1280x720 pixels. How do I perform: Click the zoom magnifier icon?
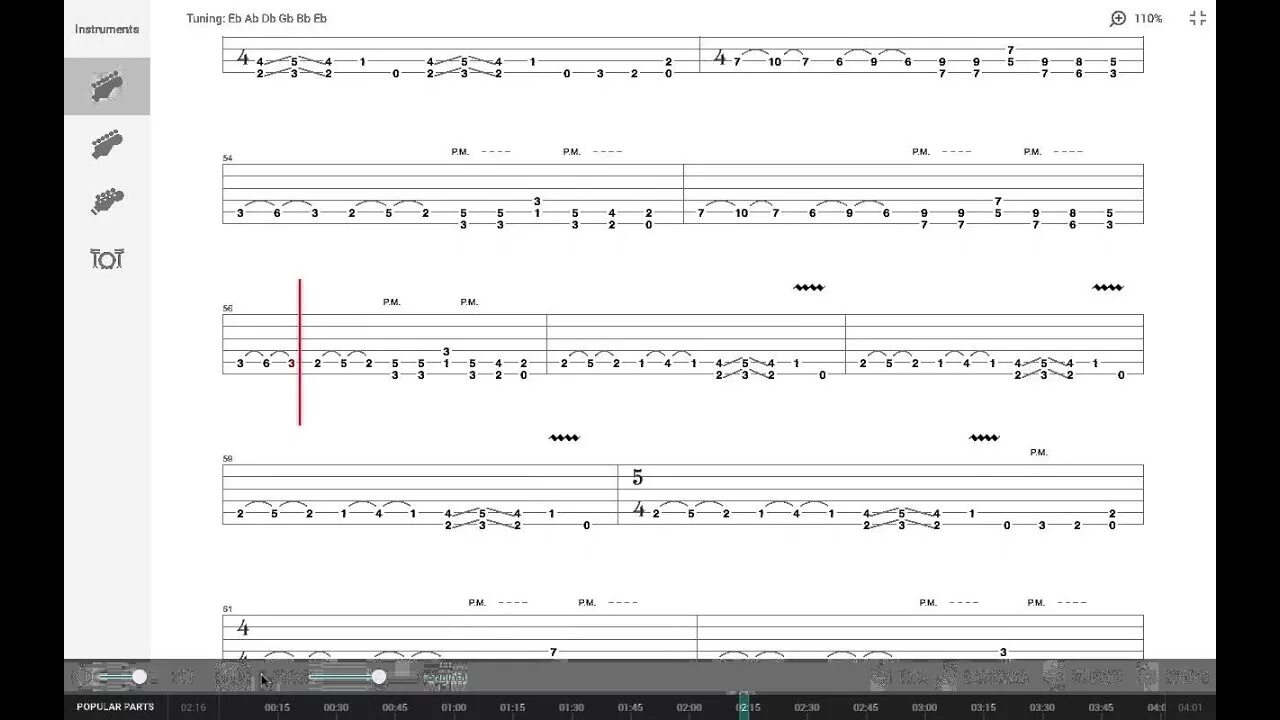[1118, 19]
